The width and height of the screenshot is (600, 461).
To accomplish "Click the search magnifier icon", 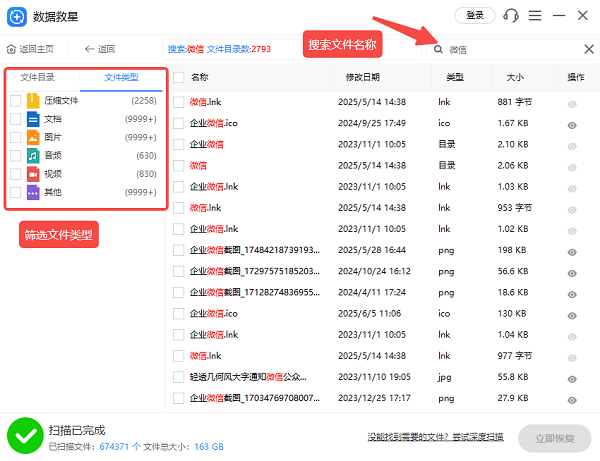I will (x=438, y=49).
